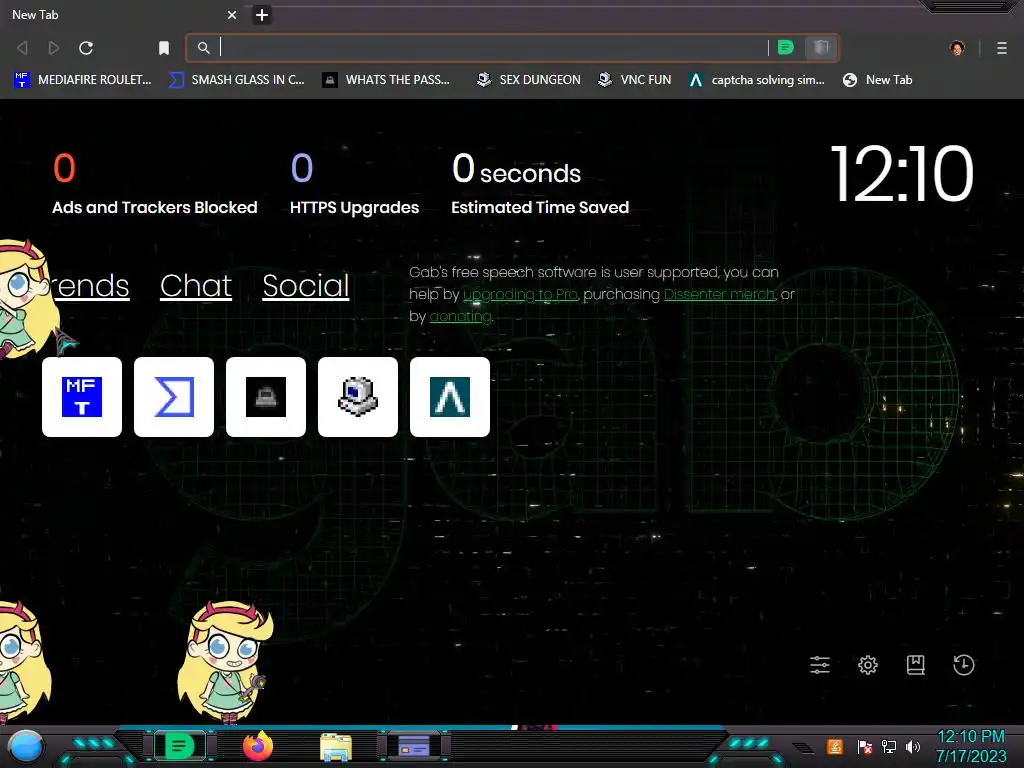Click the Ads and Trackers Blocked counter
The image size is (1024, 768).
tap(155, 184)
